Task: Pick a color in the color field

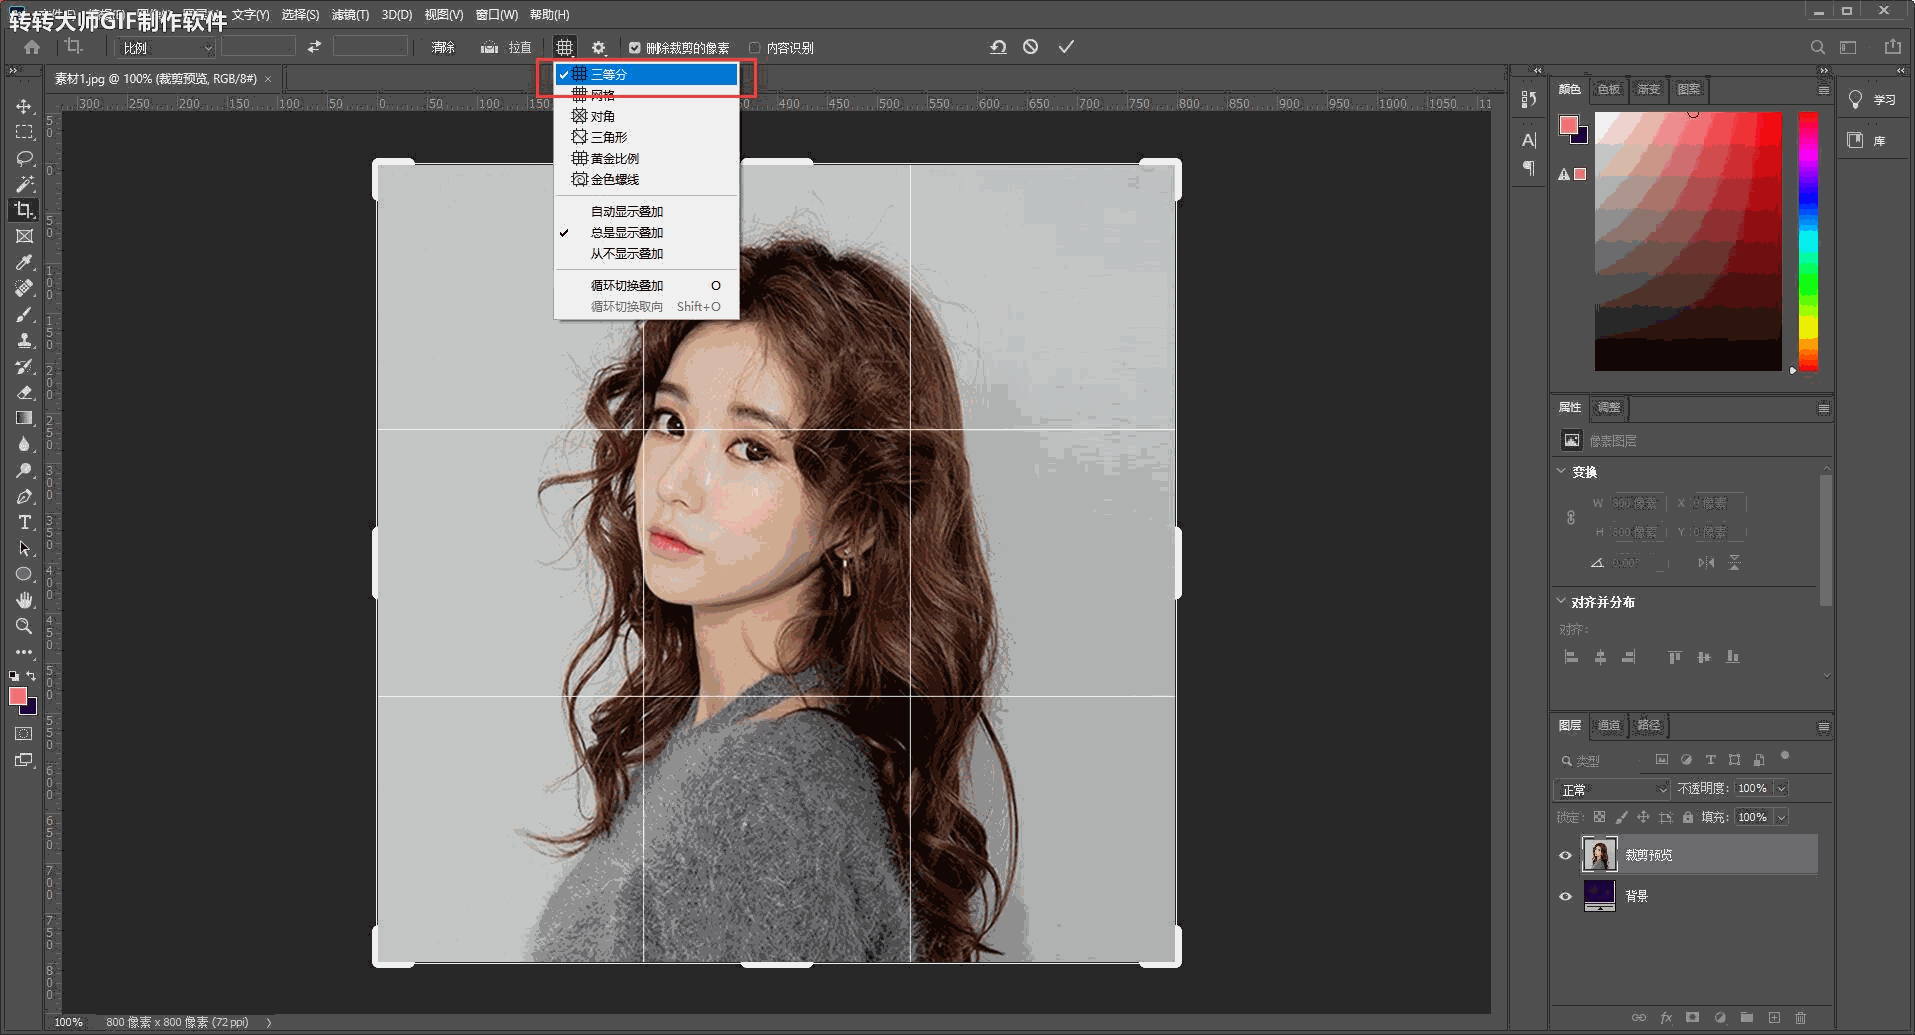Action: [x=1688, y=241]
